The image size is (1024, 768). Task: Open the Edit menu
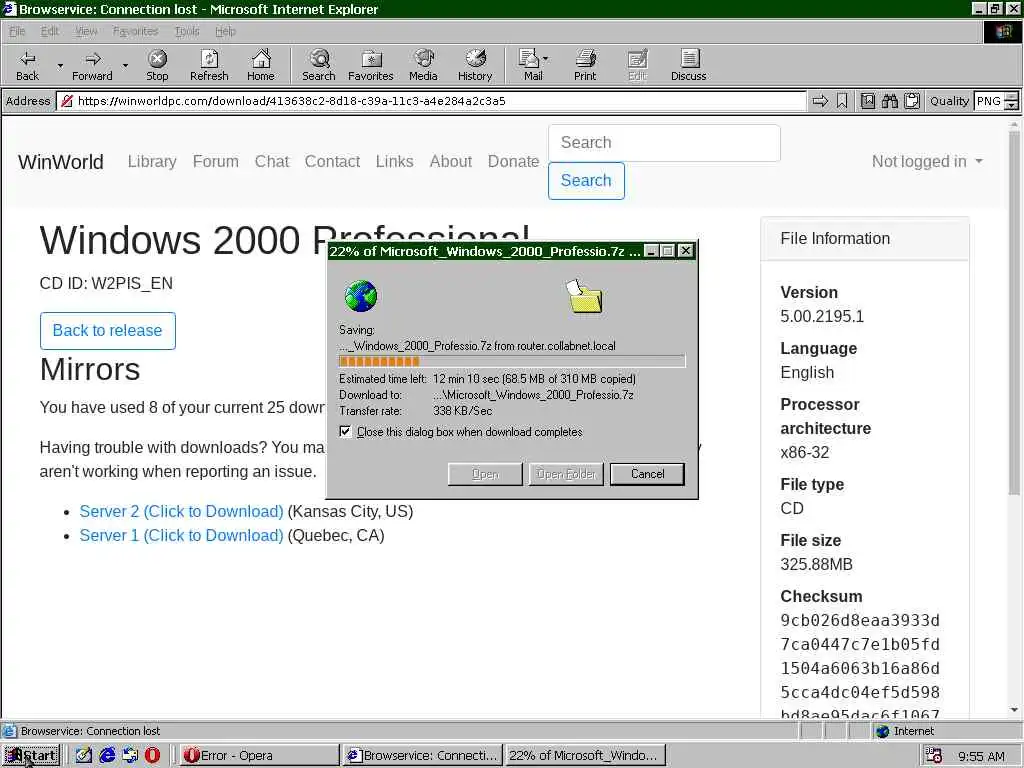50,31
